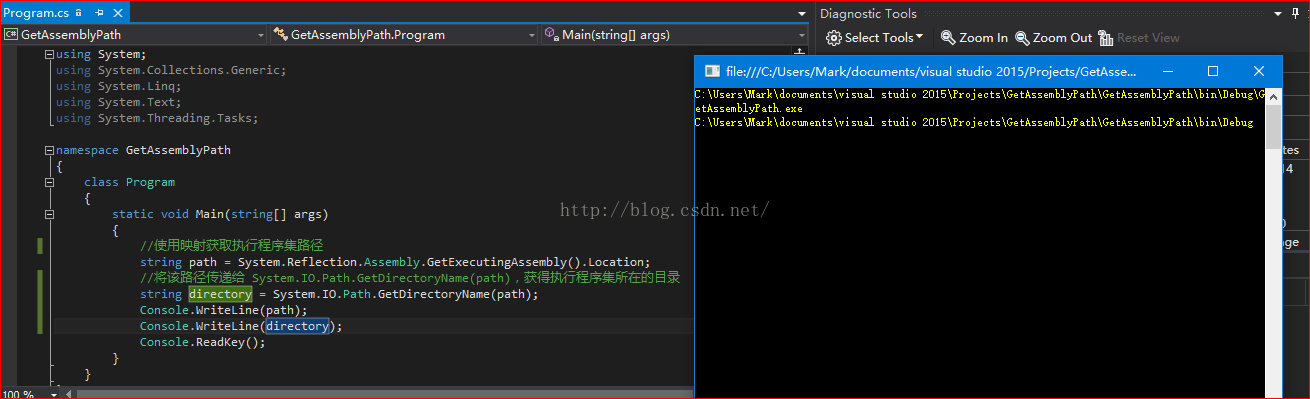Click the Zoom Out magnifier icon
Screen dimensions: 1310x399
(x=1022, y=37)
